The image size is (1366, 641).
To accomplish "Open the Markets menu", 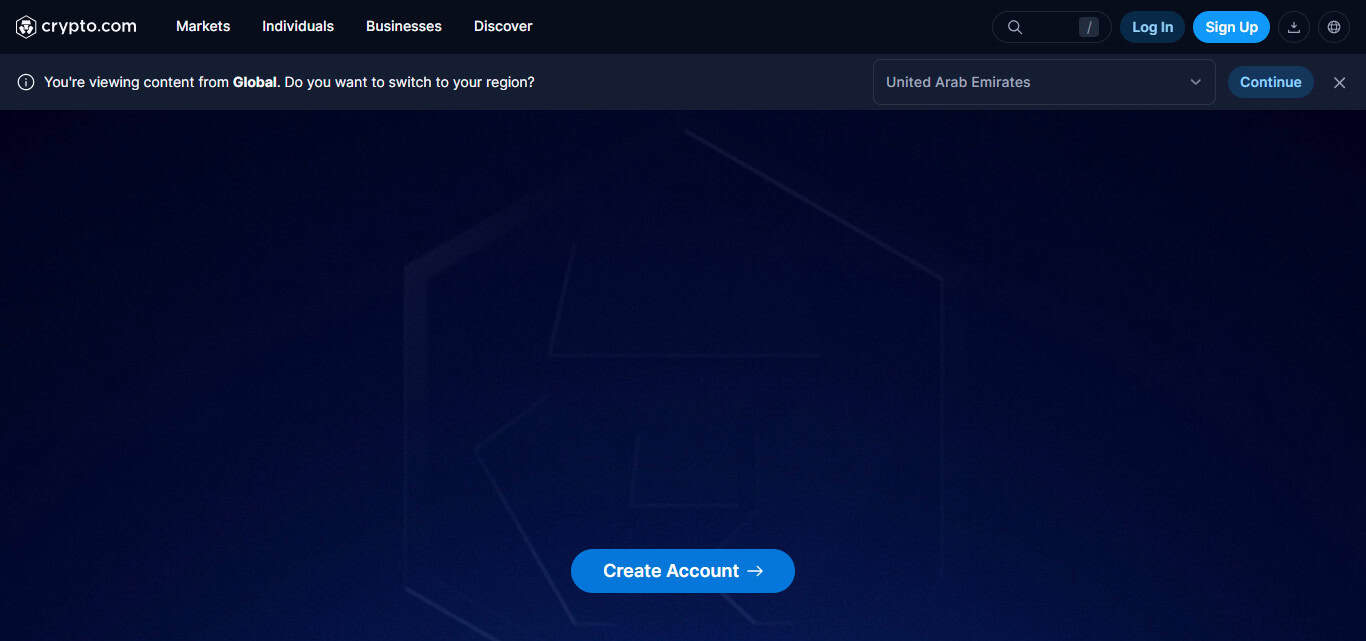I will (x=203, y=27).
